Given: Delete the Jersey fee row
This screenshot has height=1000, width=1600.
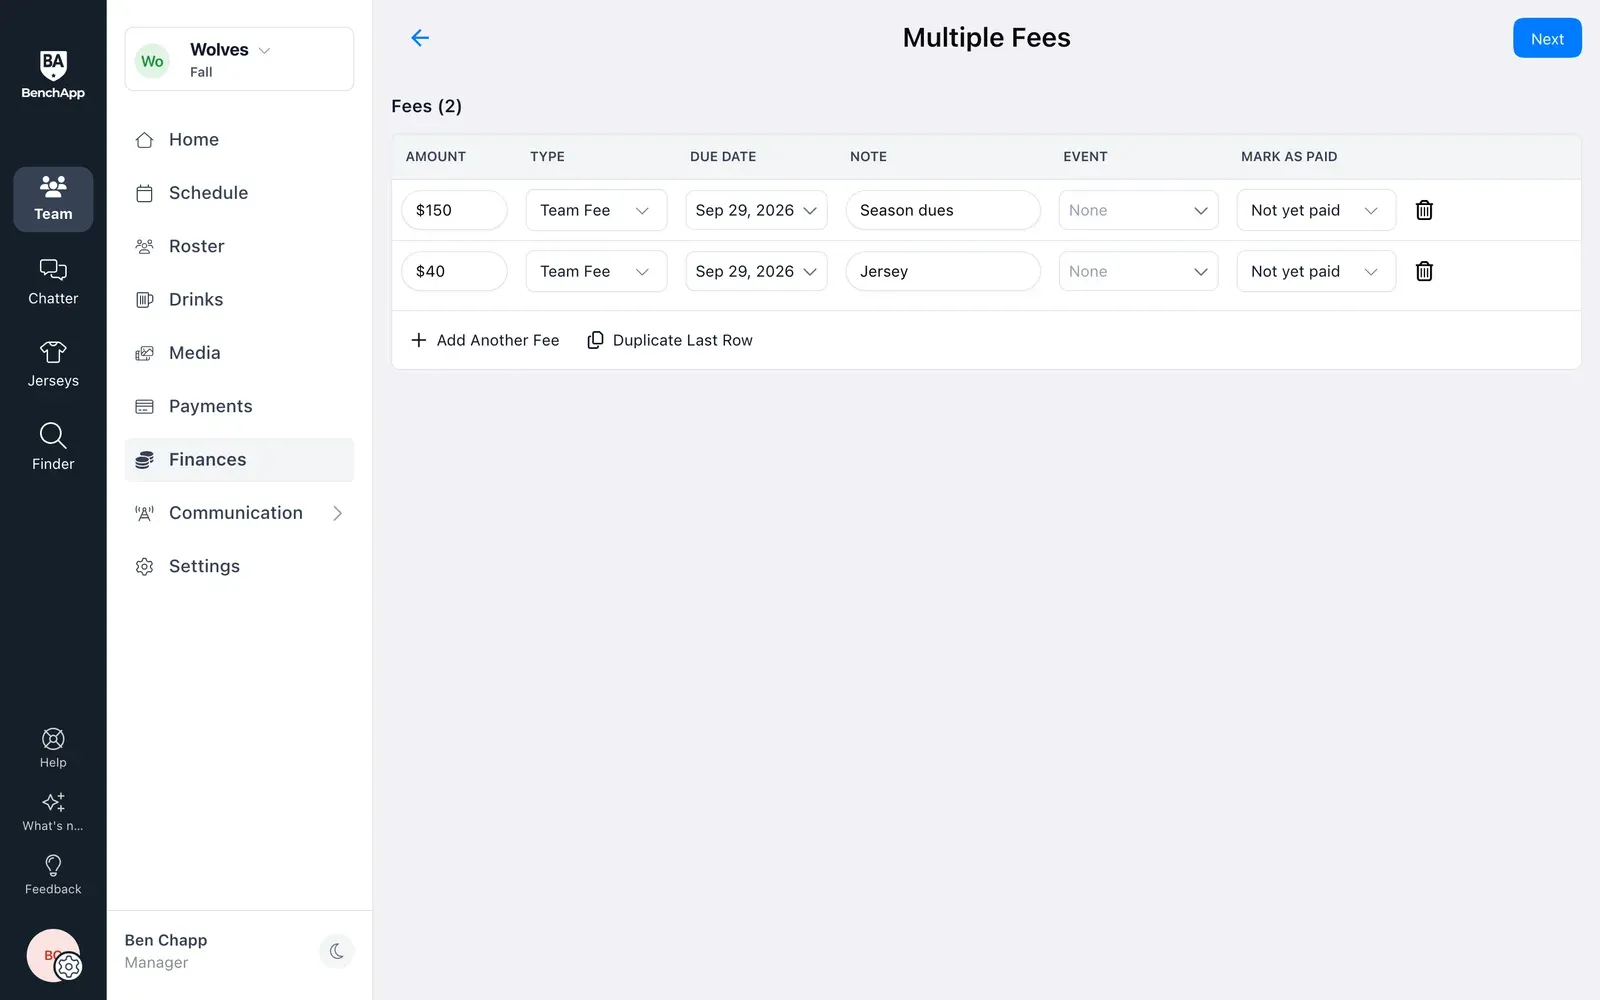Looking at the screenshot, I should pyautogui.click(x=1424, y=271).
